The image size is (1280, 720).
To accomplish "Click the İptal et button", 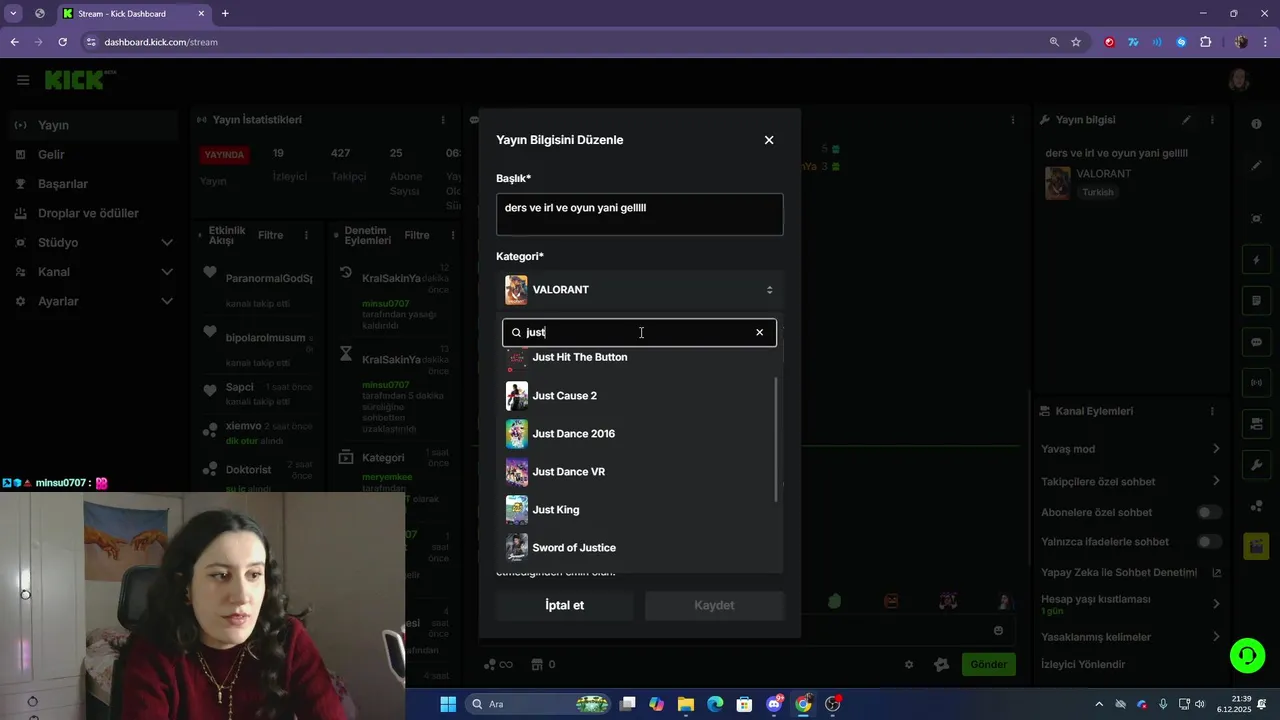I will [x=565, y=605].
